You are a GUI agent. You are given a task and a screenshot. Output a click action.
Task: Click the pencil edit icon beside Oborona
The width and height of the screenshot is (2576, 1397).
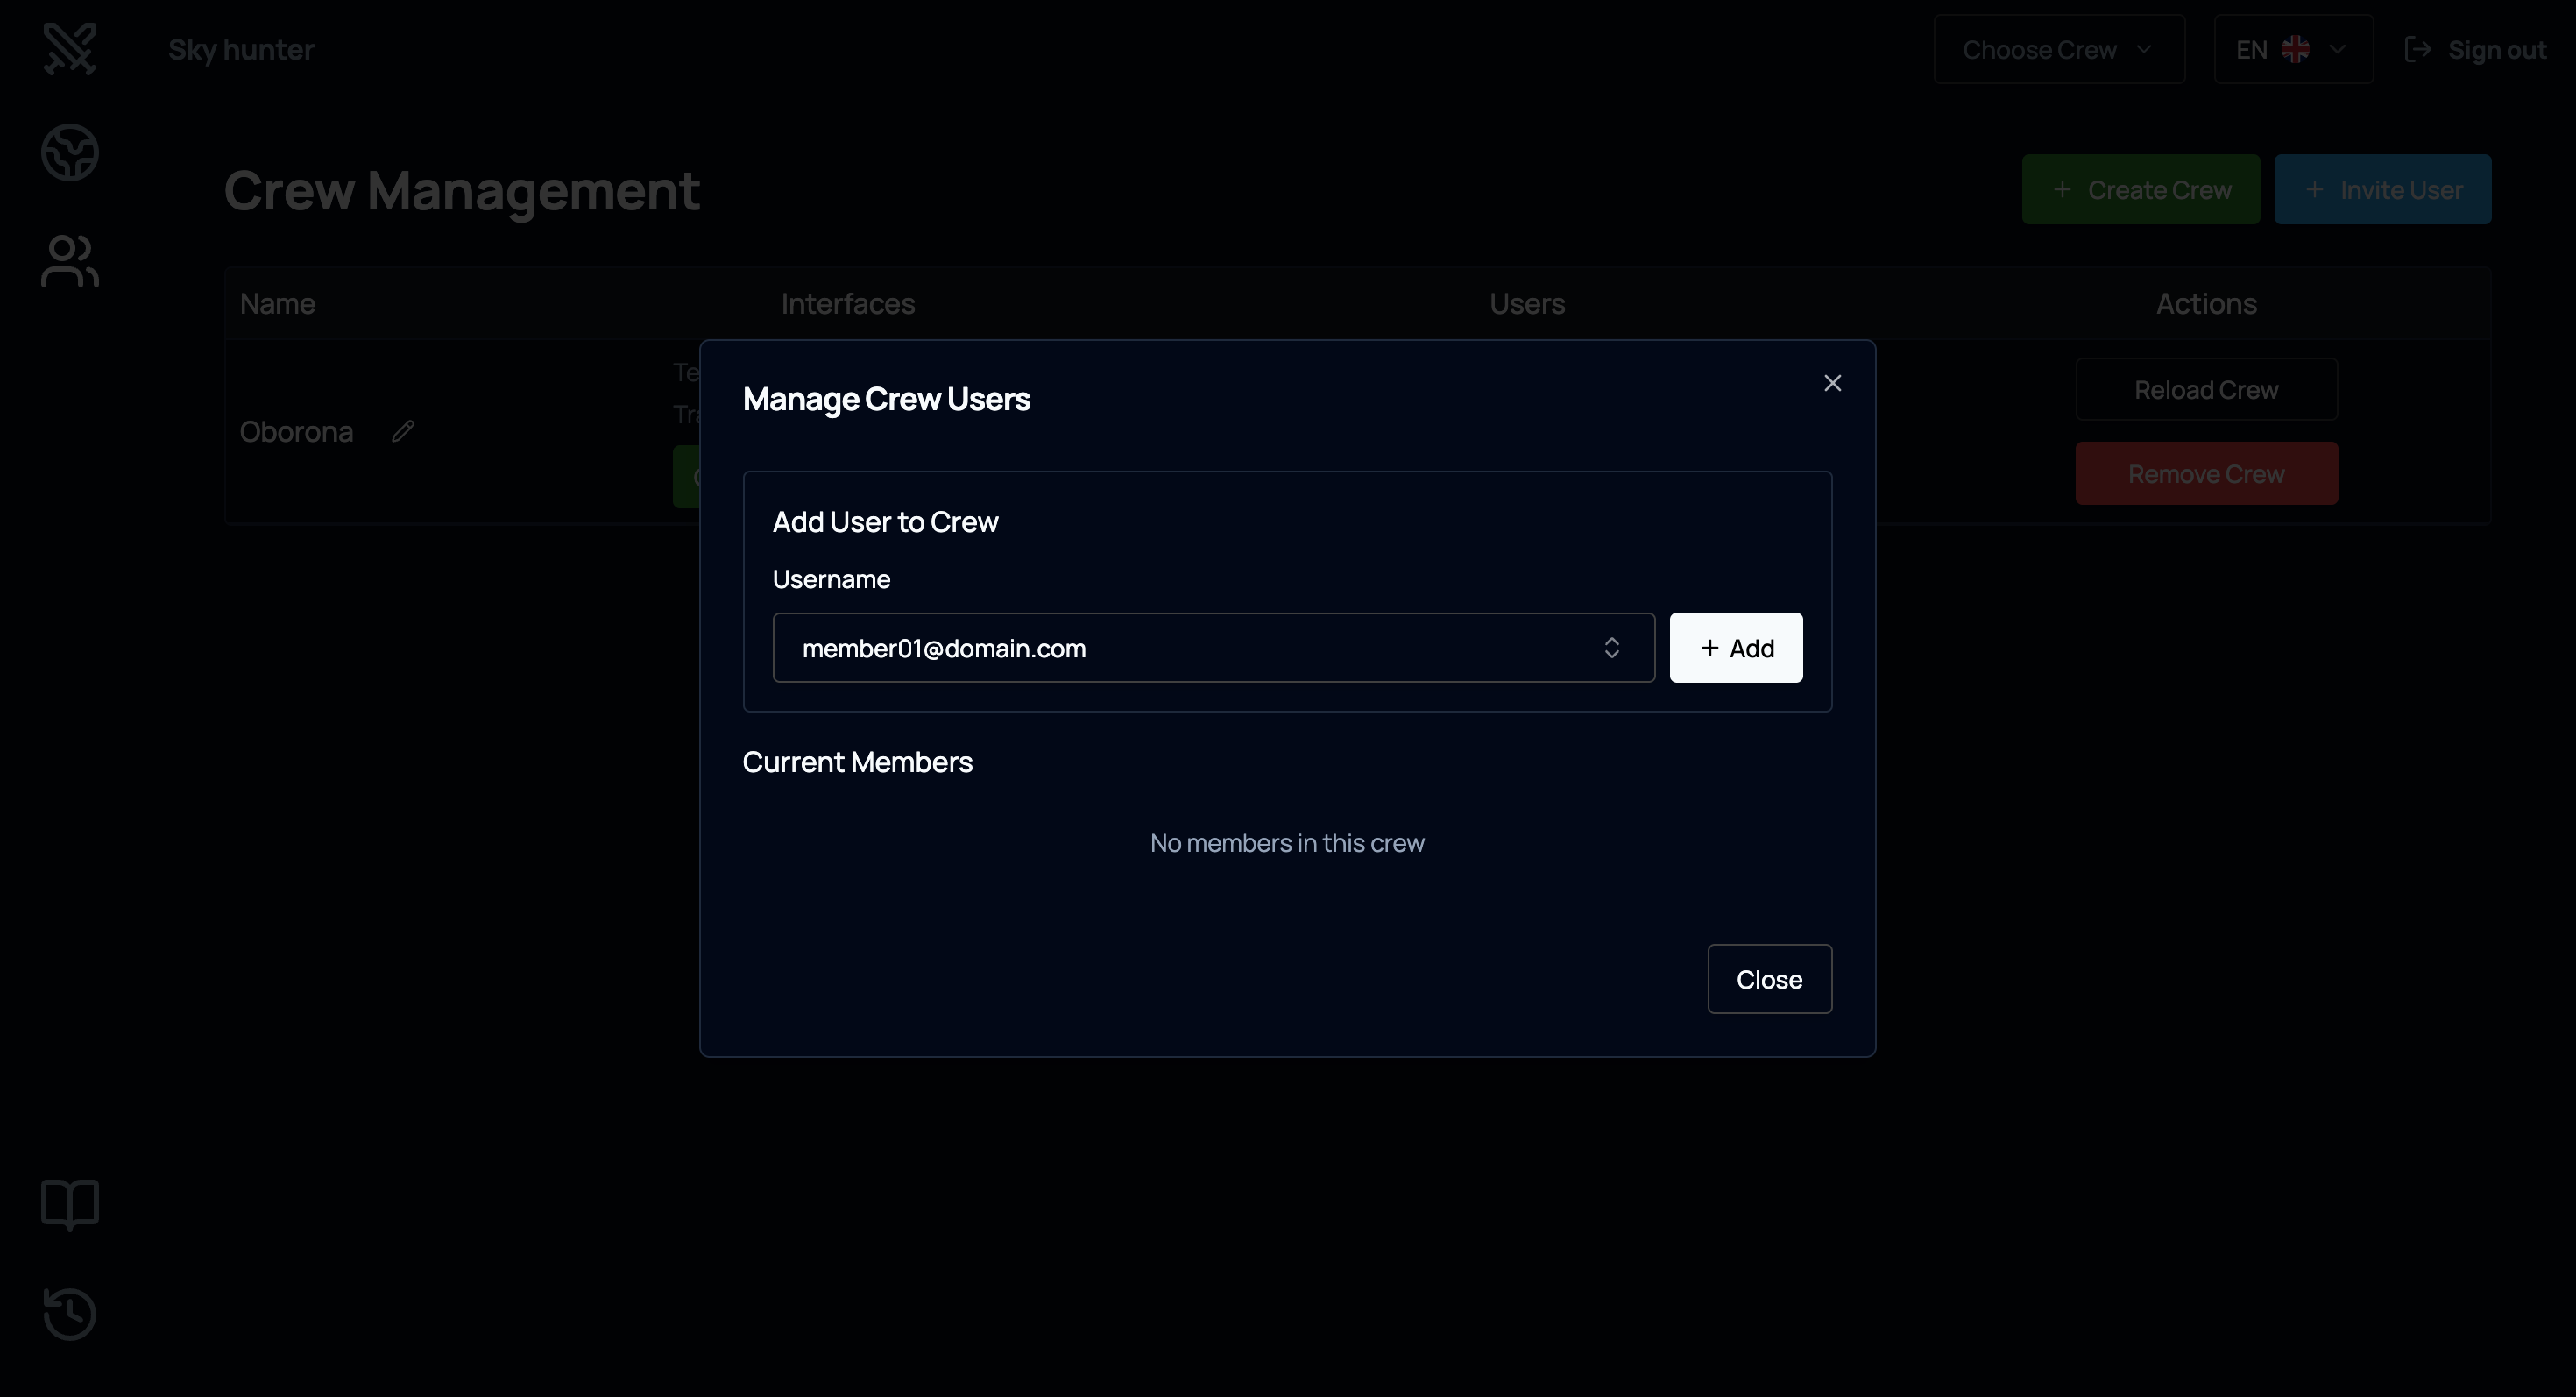coord(403,431)
